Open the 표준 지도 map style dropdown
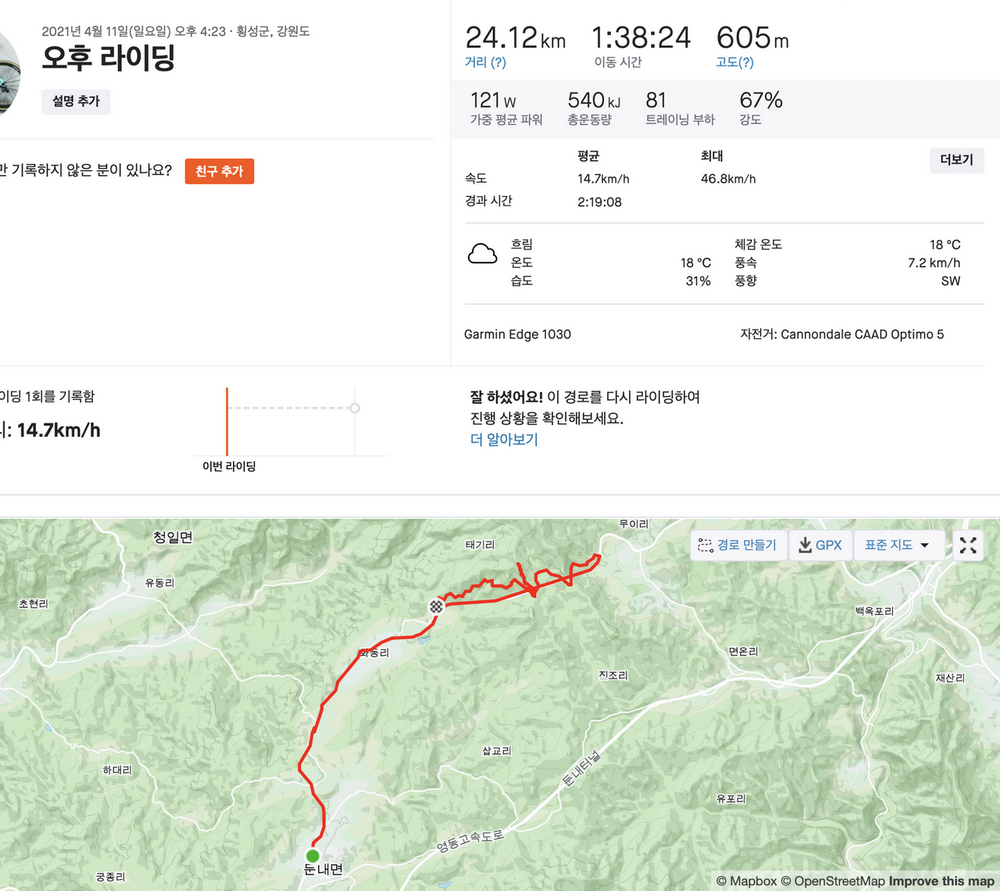 [897, 545]
